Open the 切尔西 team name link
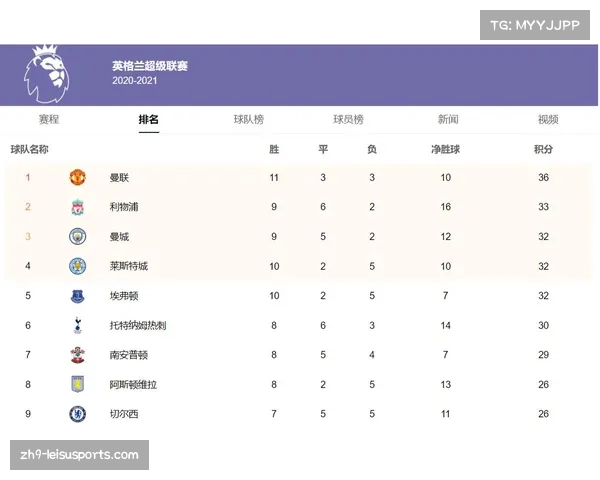The image size is (600, 480). (x=124, y=414)
